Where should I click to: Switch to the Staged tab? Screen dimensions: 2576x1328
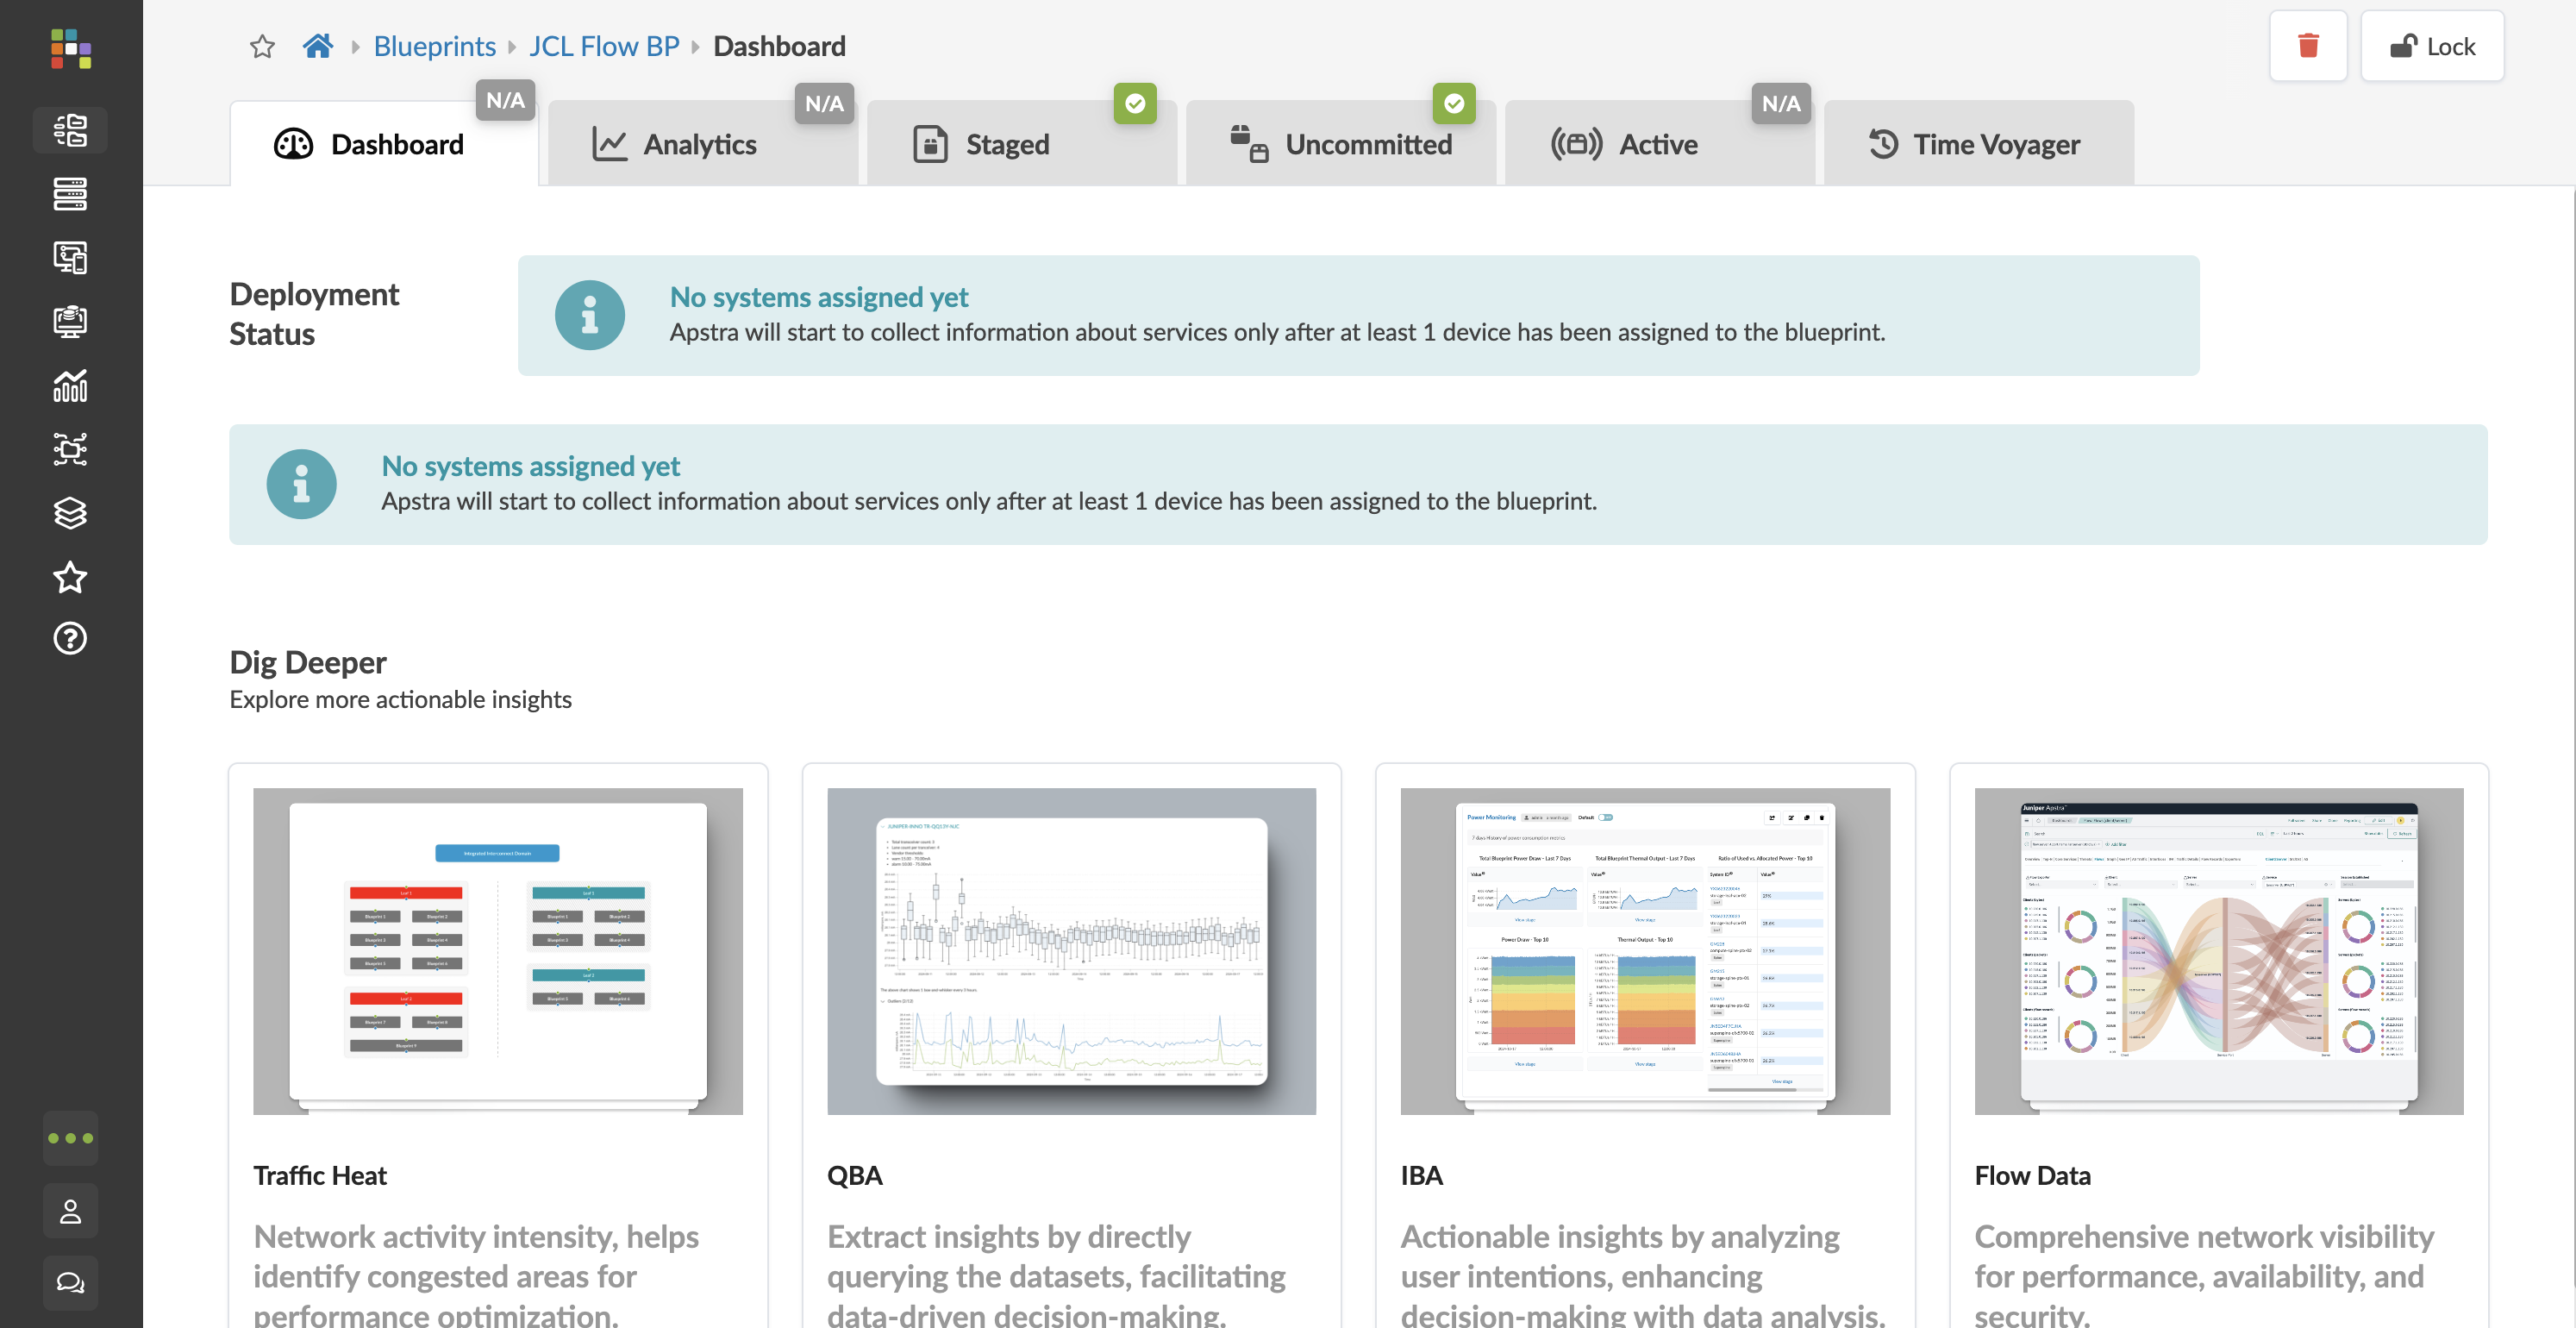coord(1006,145)
